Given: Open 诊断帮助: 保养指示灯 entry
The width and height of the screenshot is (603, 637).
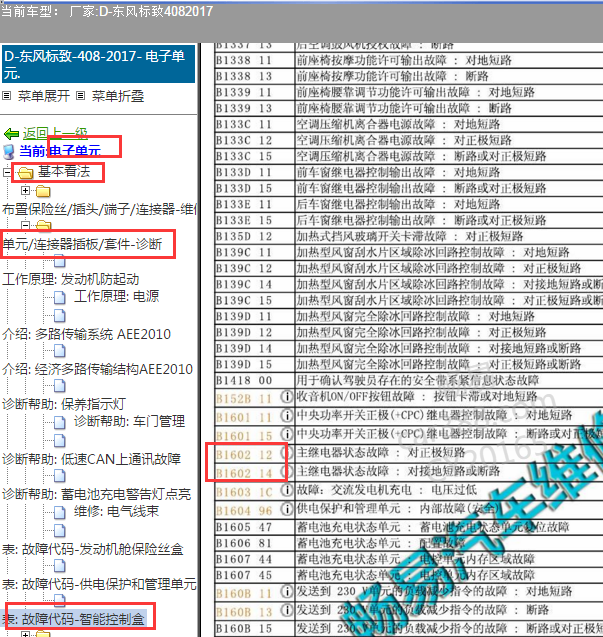Looking at the screenshot, I should pyautogui.click(x=64, y=404).
